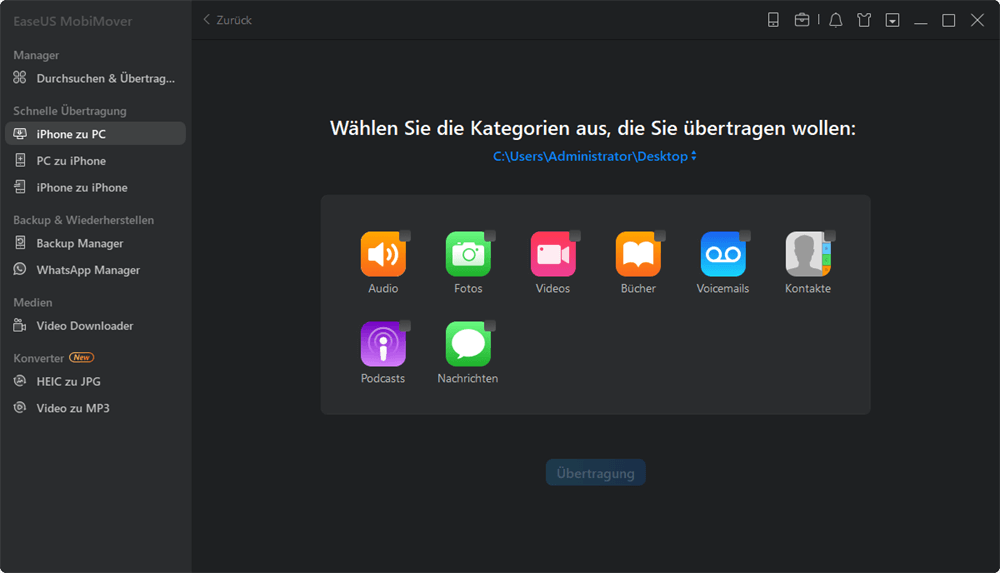Tick the checkbox on the Podcasts tile
The width and height of the screenshot is (1000, 573).
405,326
